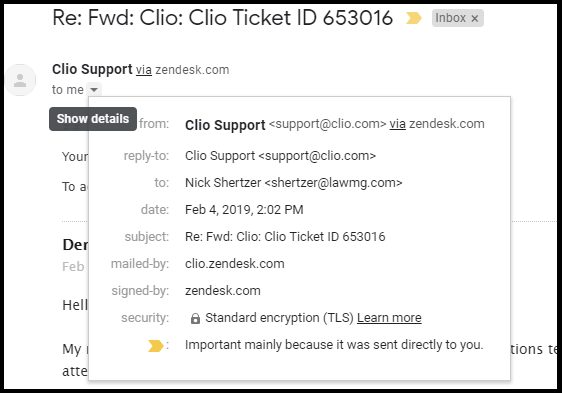Screen dimensions: 562x393
Task: Click the Clio Support sender name in the header
Action: 92,69
